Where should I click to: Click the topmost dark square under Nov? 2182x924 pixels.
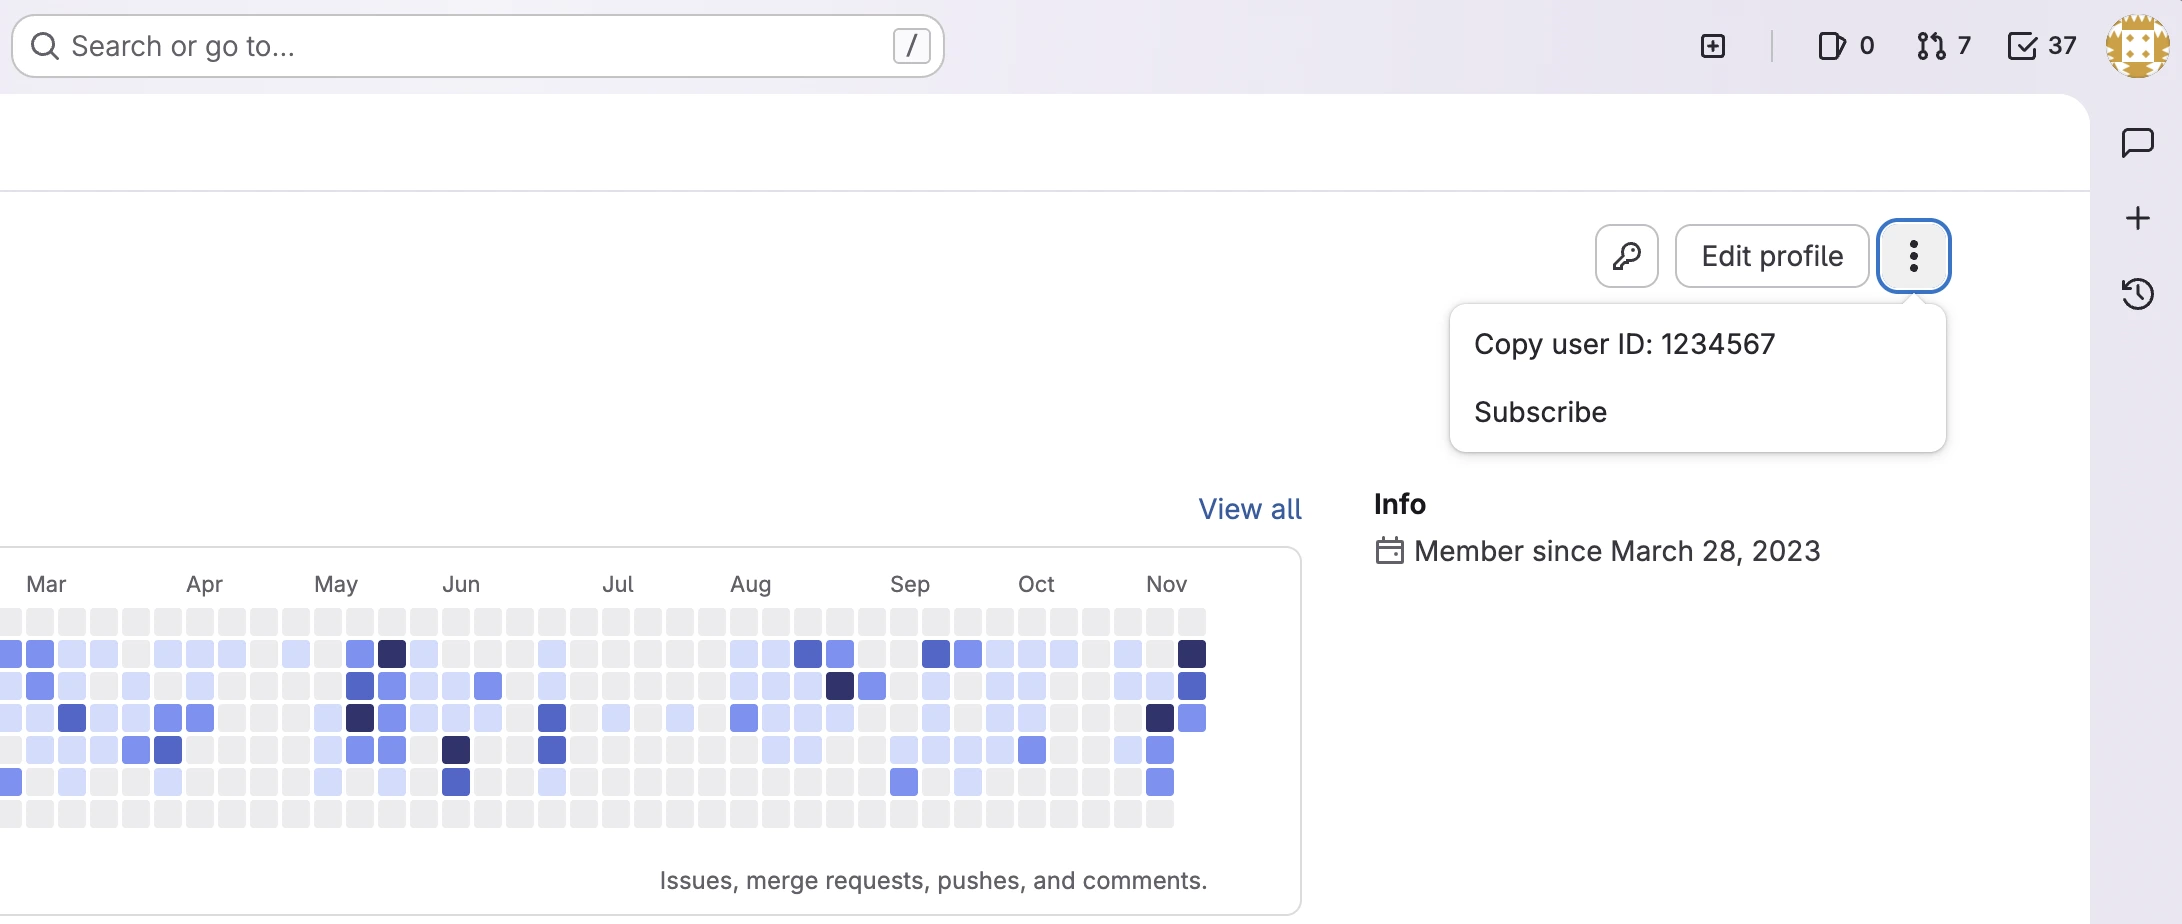point(1192,654)
